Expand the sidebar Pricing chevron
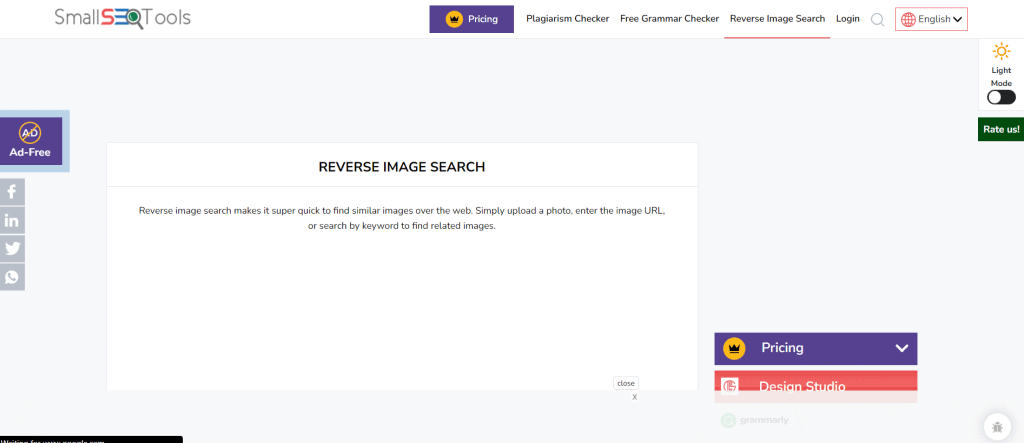The height and width of the screenshot is (443, 1024). [x=902, y=348]
